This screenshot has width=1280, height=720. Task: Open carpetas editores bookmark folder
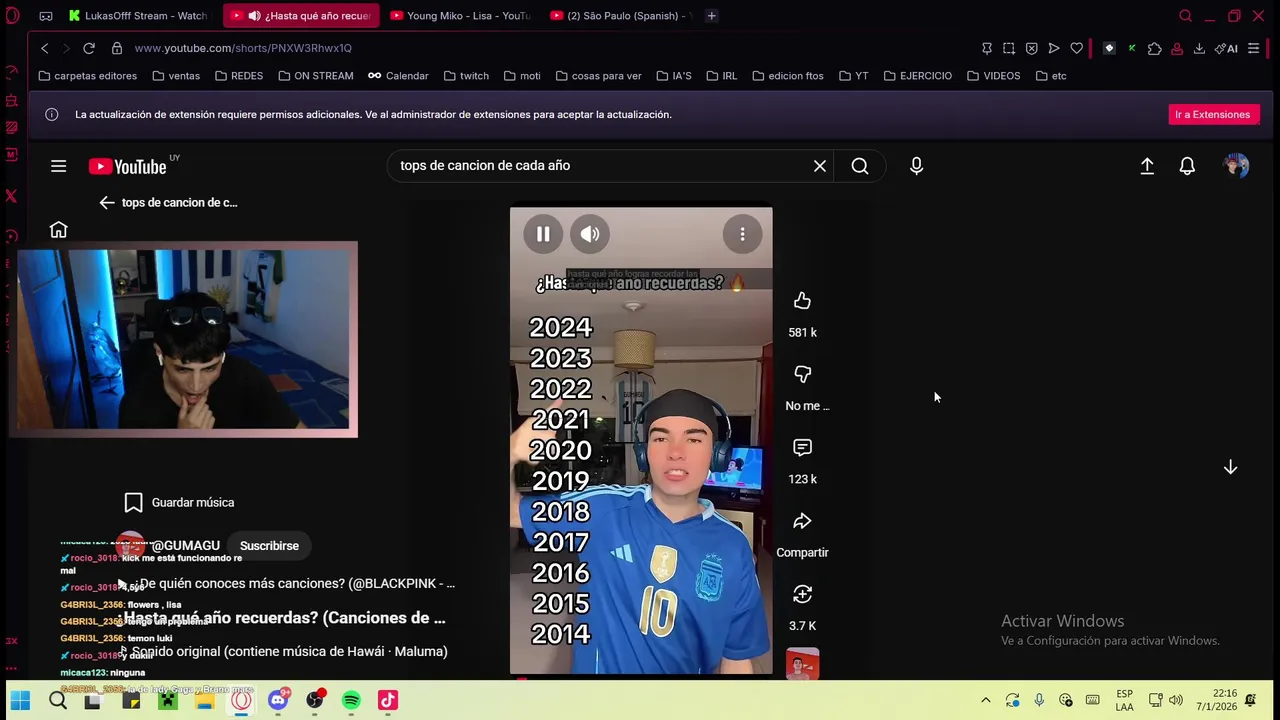pos(87,76)
